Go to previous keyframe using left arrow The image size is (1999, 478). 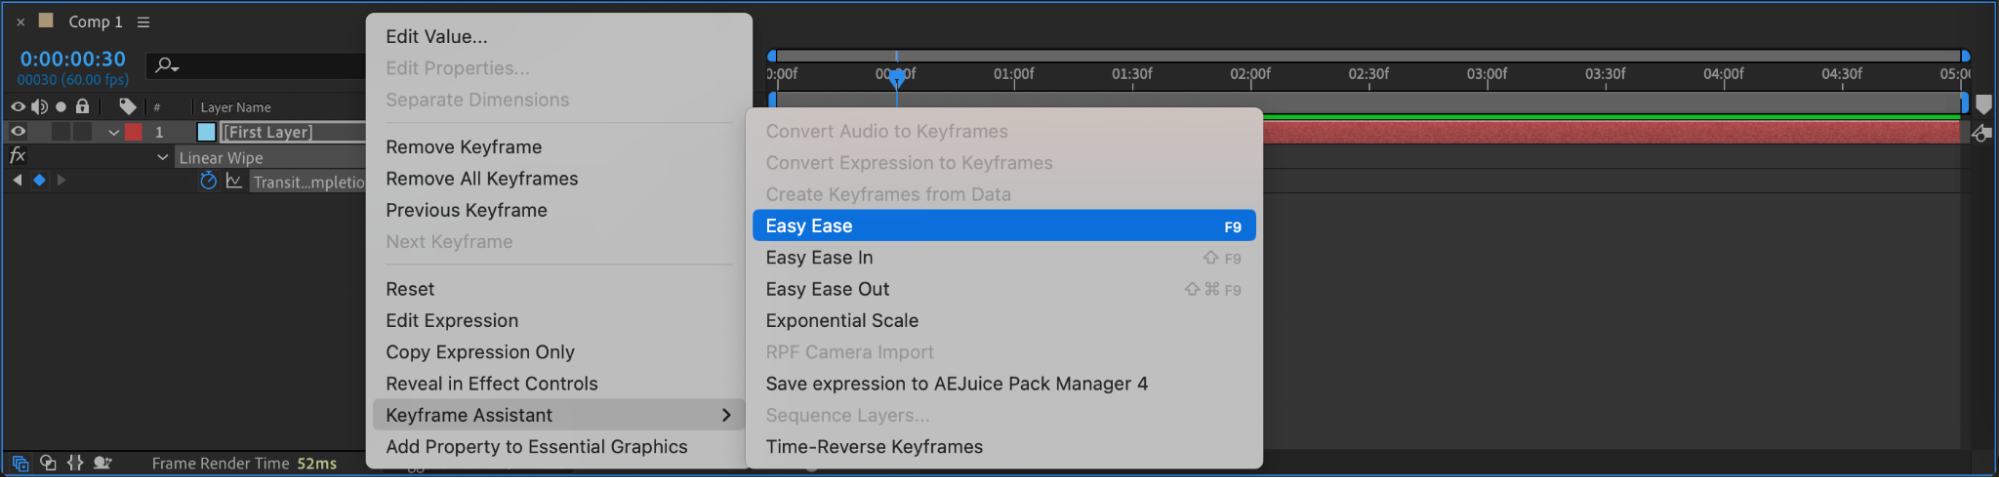(x=17, y=181)
